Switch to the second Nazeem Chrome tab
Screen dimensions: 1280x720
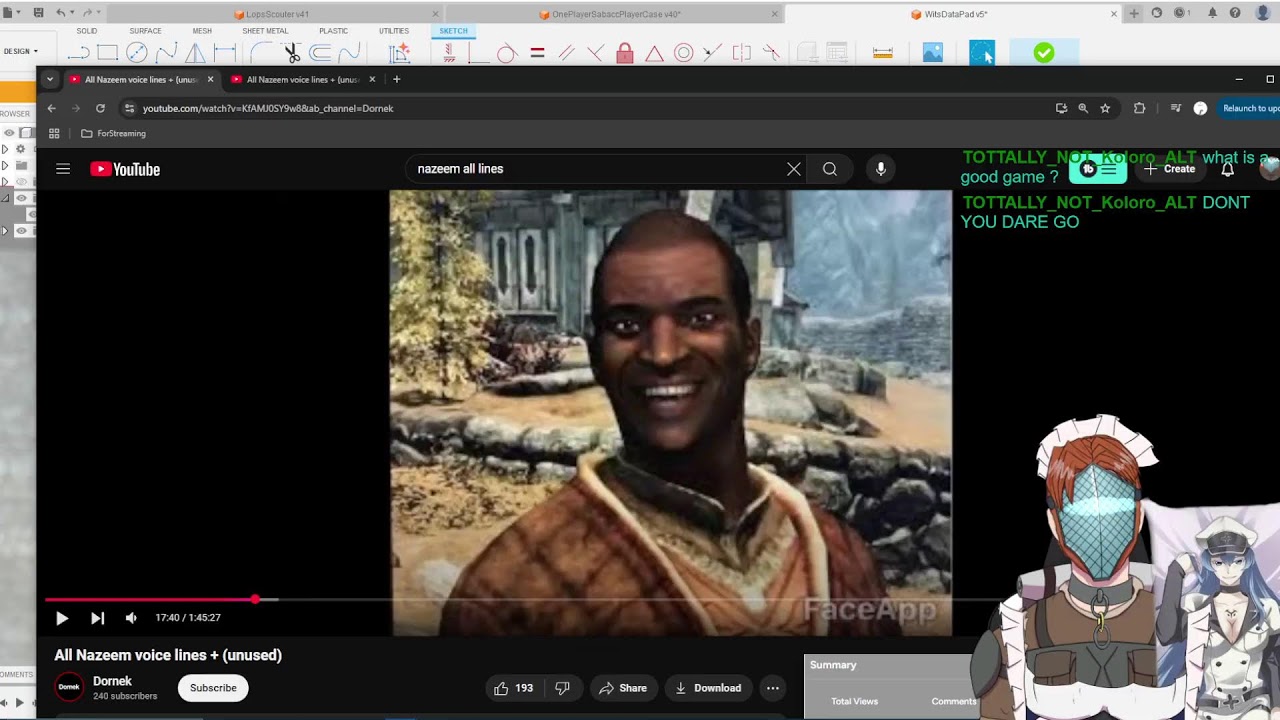tap(302, 79)
